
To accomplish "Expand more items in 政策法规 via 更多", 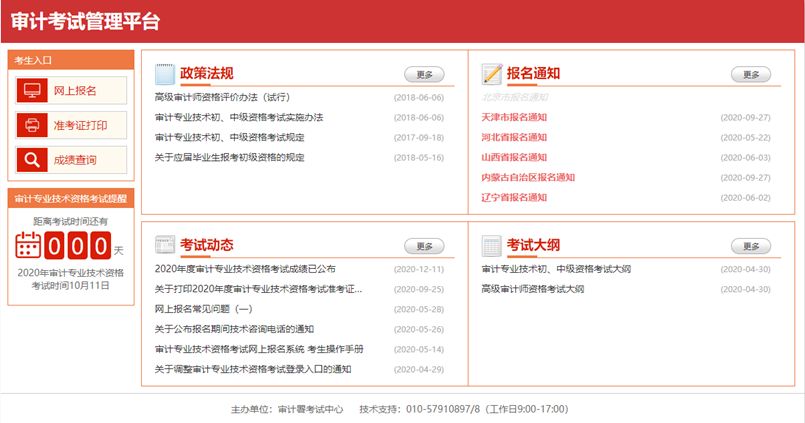I will click(x=424, y=74).
